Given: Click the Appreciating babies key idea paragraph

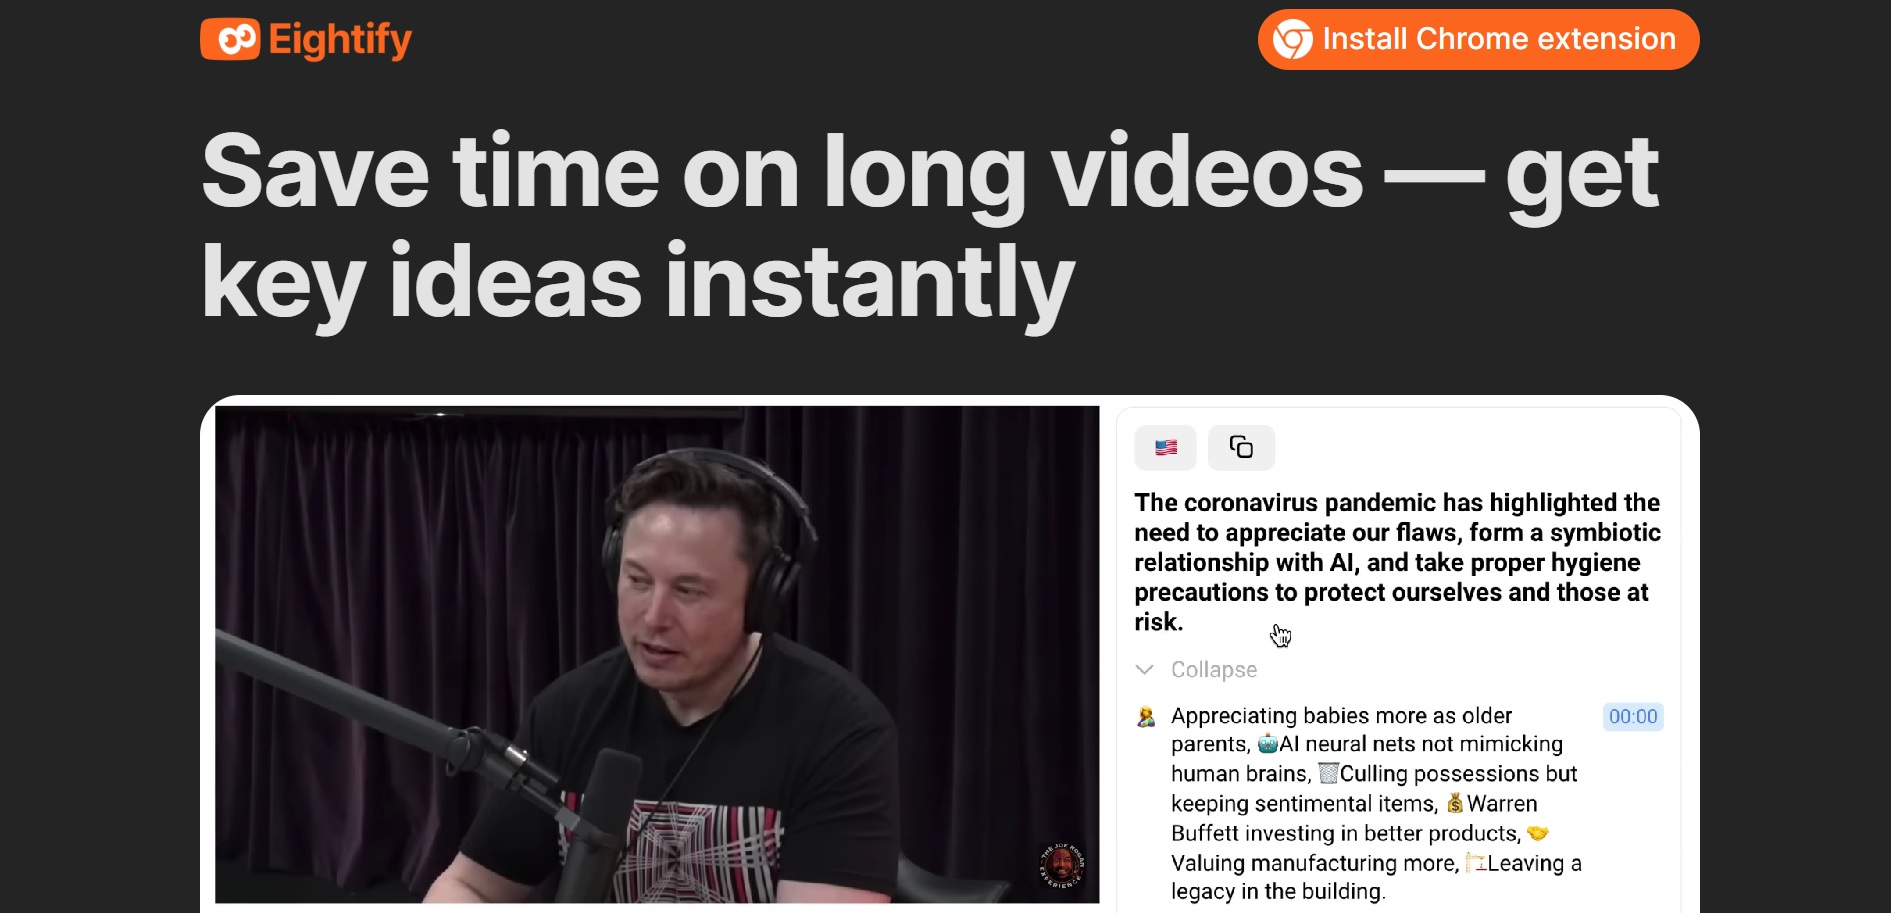Looking at the screenshot, I should pos(1376,803).
